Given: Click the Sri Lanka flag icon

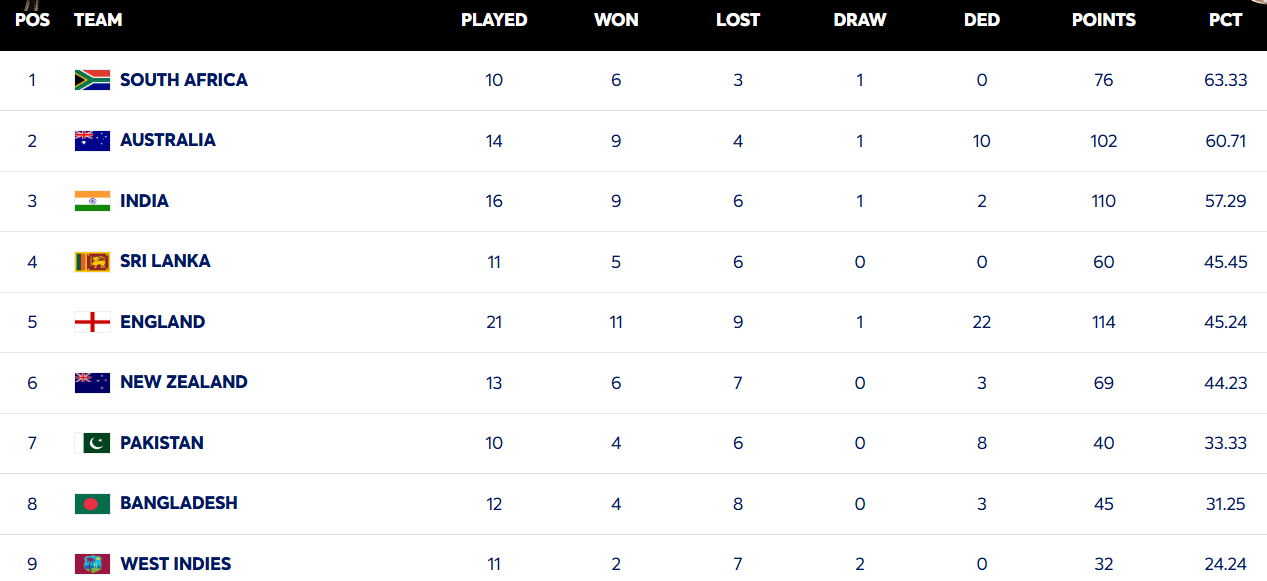Looking at the screenshot, I should tap(92, 262).
